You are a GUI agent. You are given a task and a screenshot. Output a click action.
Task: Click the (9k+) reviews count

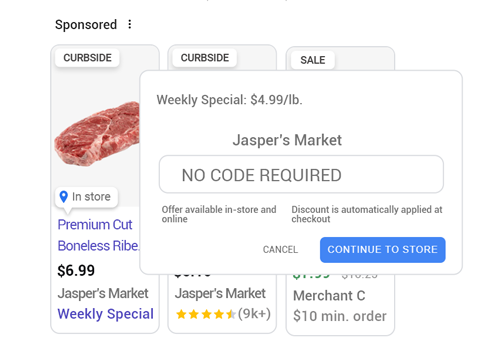[x=254, y=314]
